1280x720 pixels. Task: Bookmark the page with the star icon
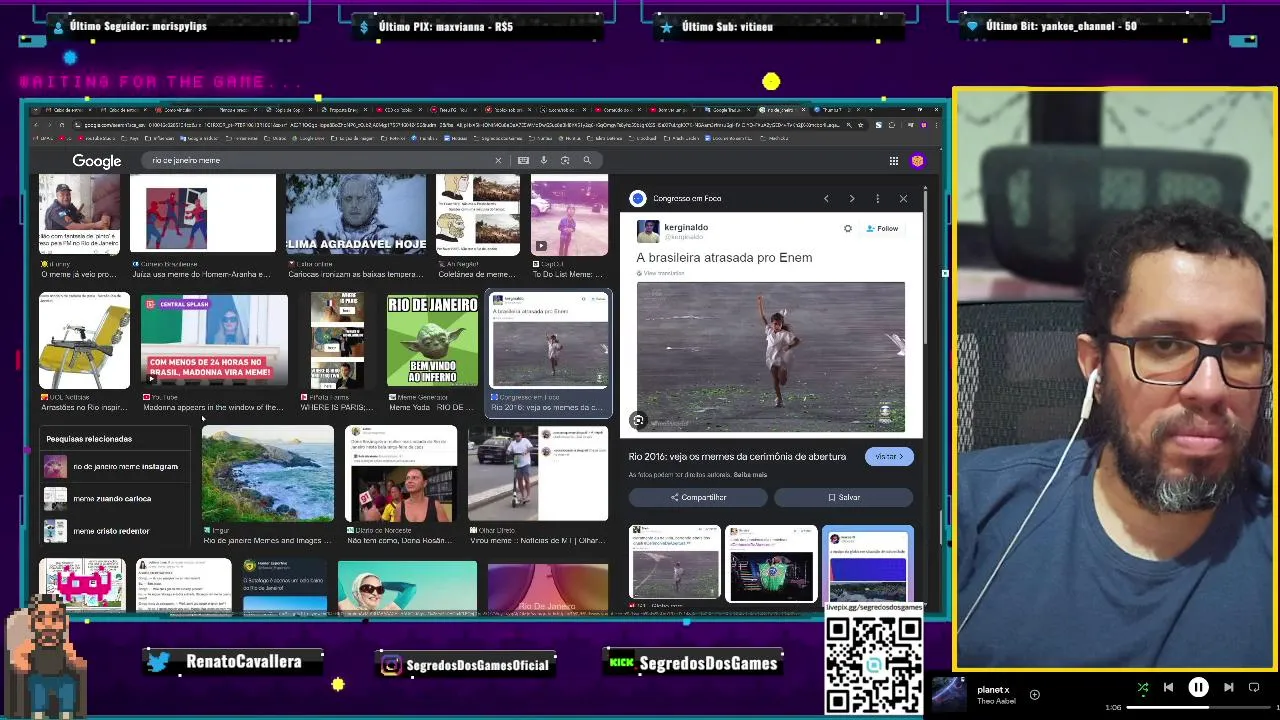[861, 125]
